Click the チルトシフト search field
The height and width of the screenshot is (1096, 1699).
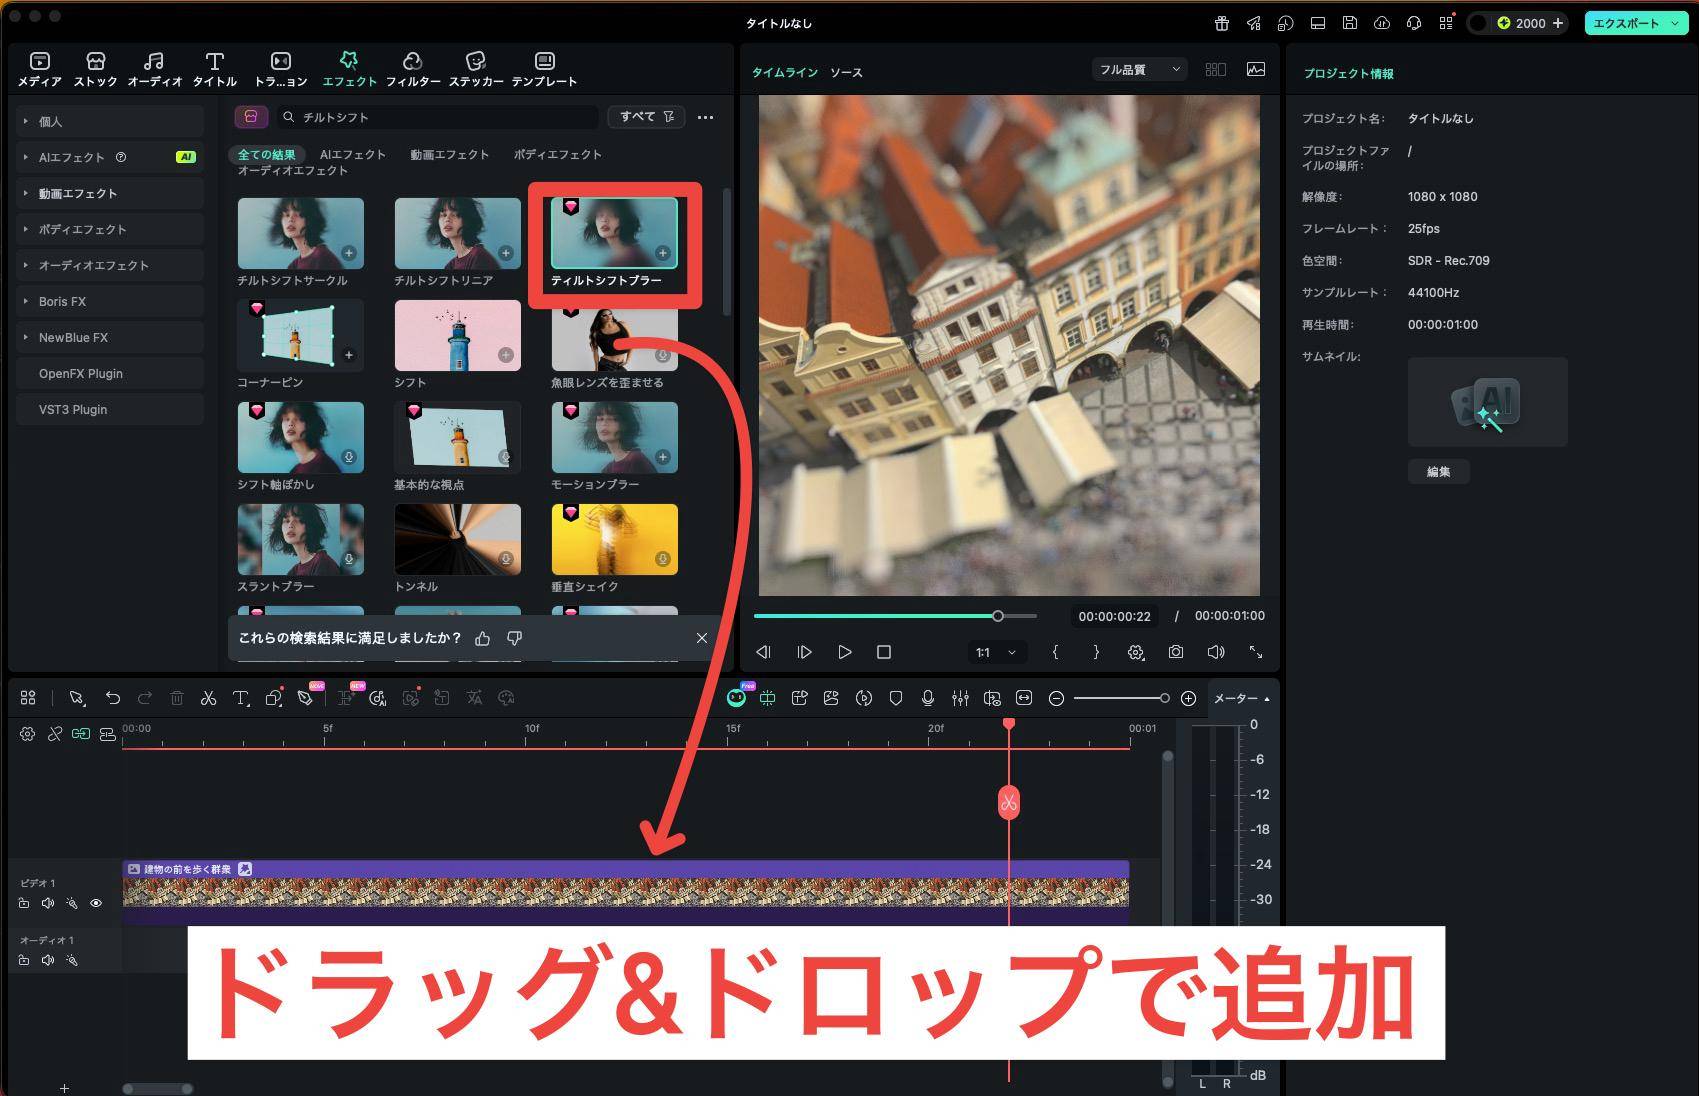tap(438, 117)
